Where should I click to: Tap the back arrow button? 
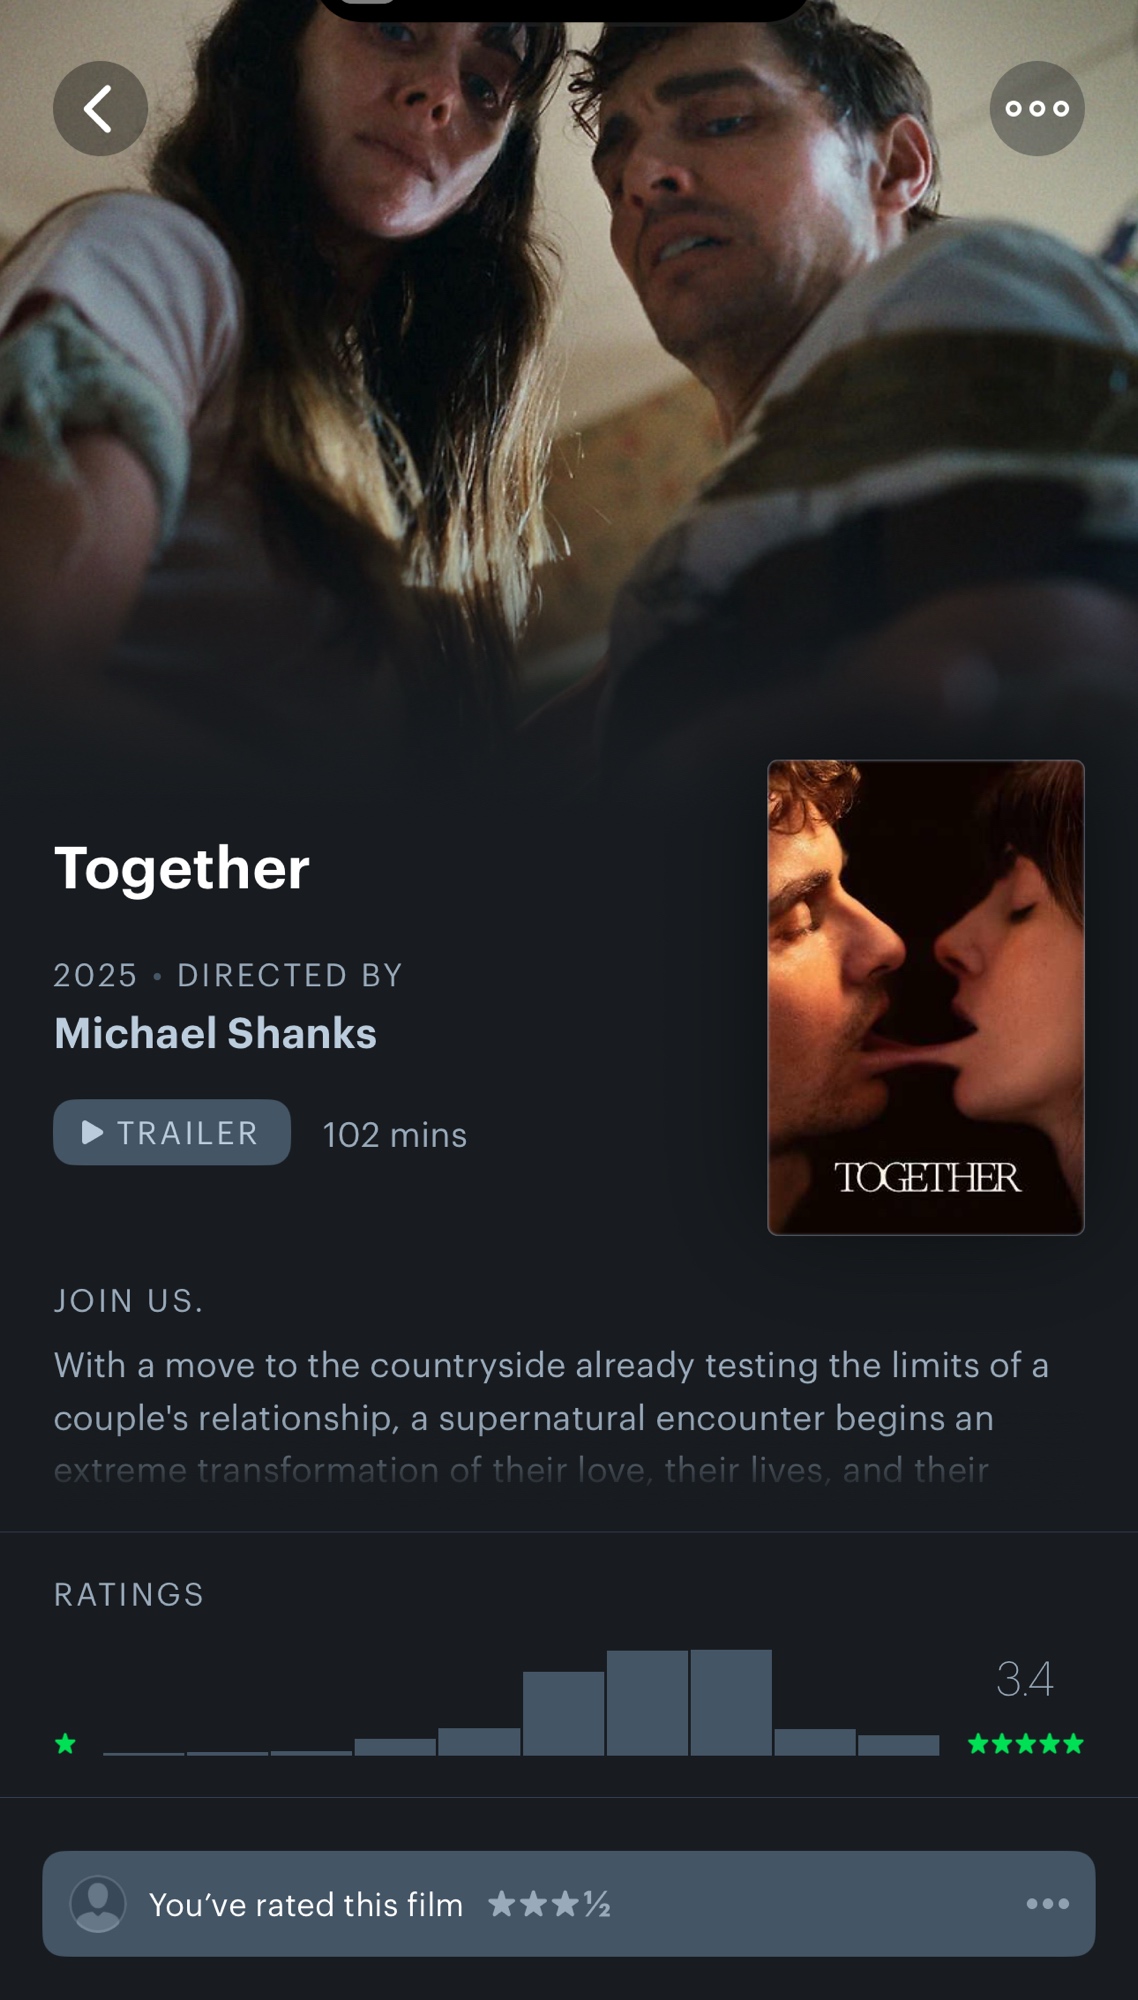(x=100, y=108)
